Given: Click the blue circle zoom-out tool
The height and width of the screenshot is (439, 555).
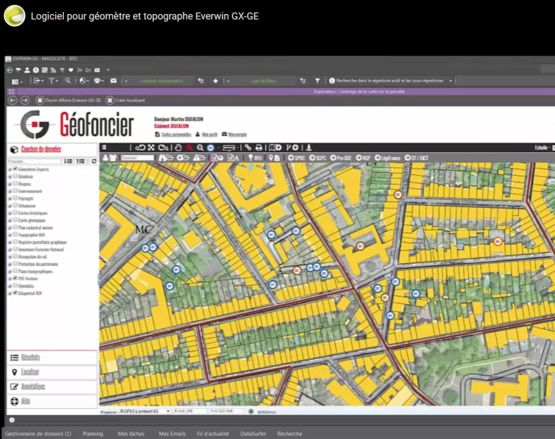Looking at the screenshot, I should 211,147.
